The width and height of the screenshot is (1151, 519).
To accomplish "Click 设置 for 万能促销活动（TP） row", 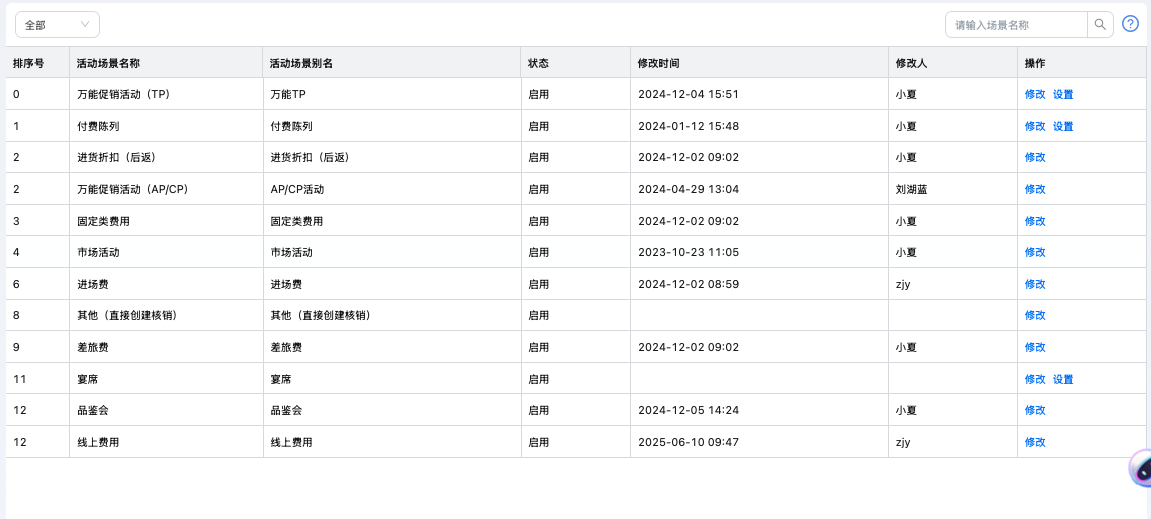I will [1063, 95].
